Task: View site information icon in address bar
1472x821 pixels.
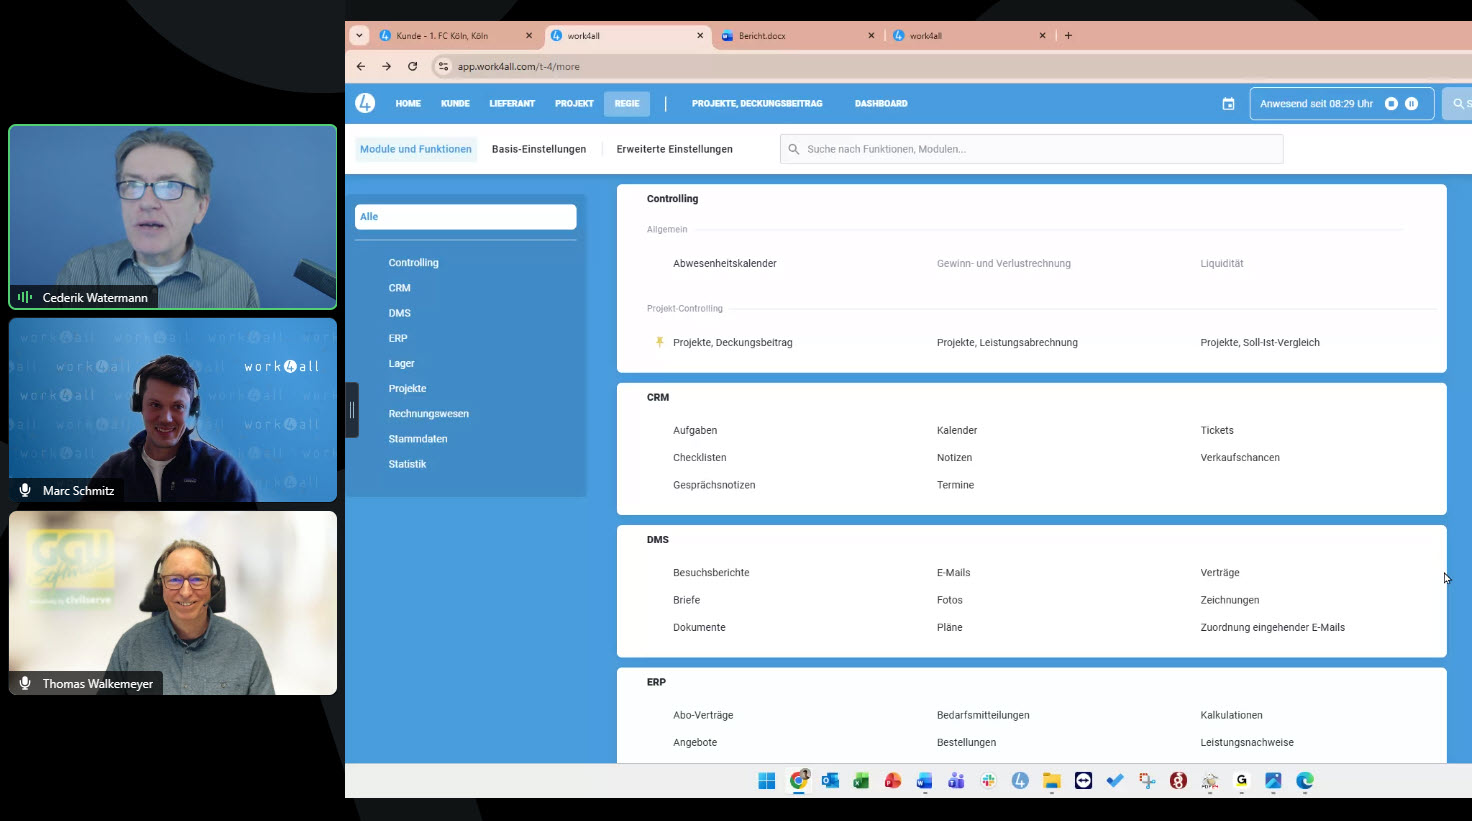Action: point(443,66)
